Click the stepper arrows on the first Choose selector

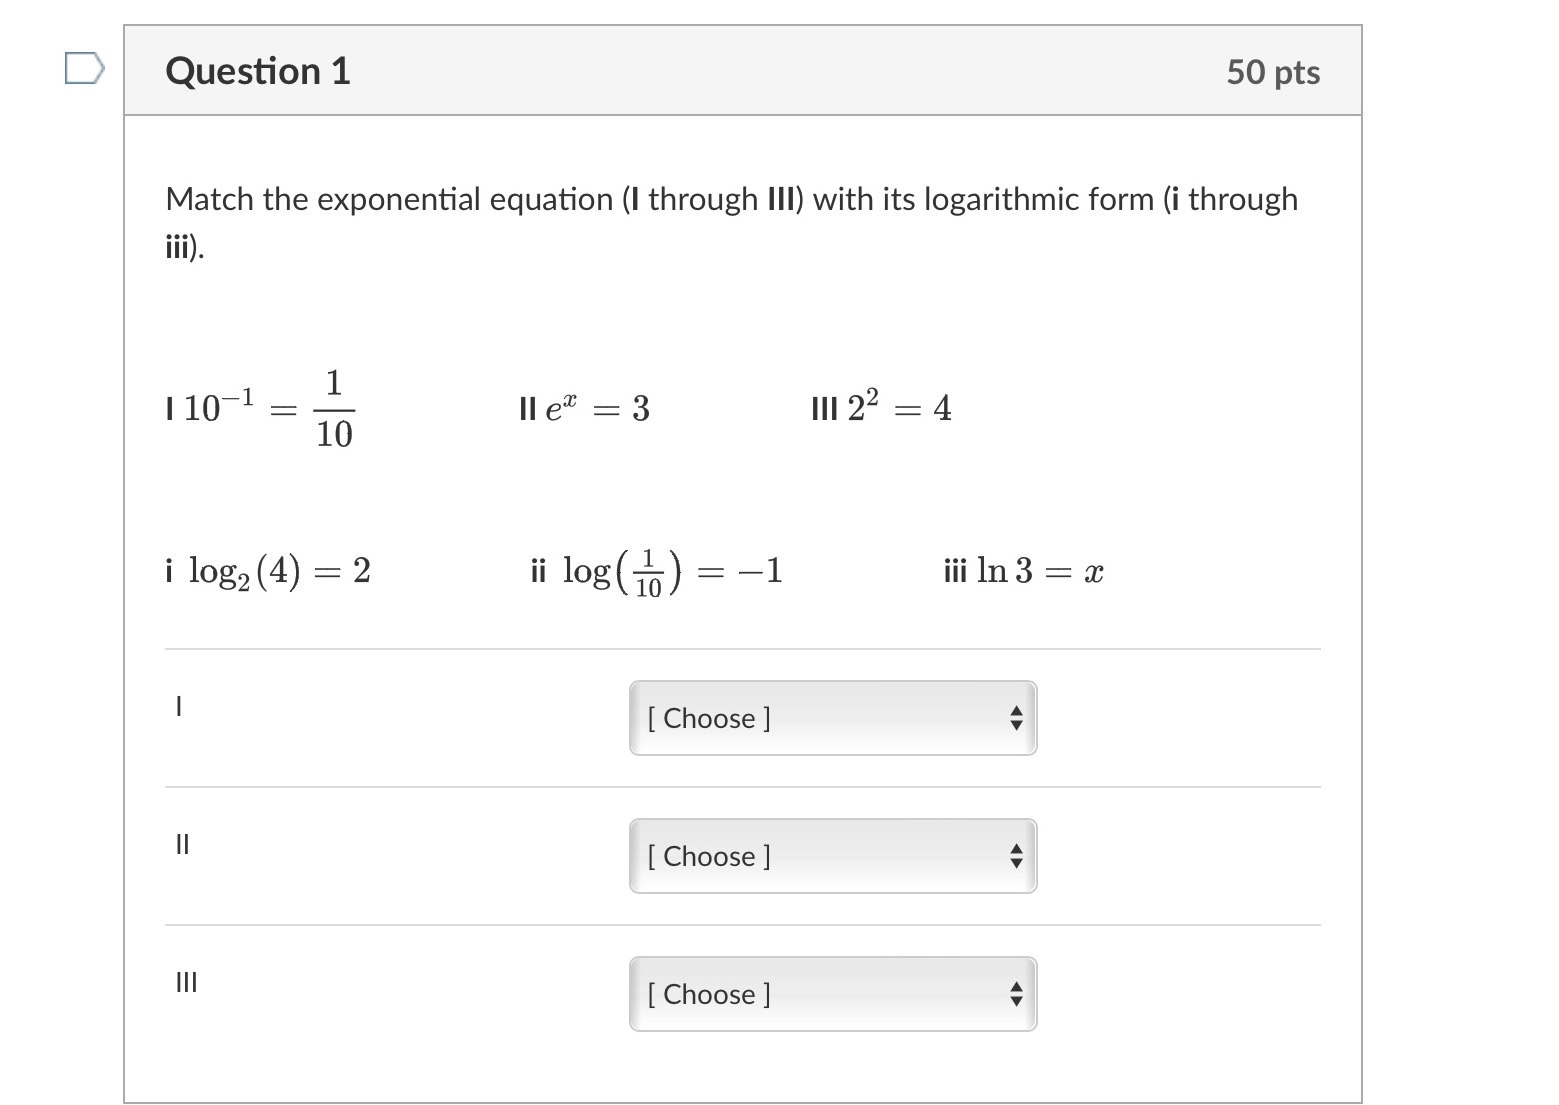point(1016,718)
